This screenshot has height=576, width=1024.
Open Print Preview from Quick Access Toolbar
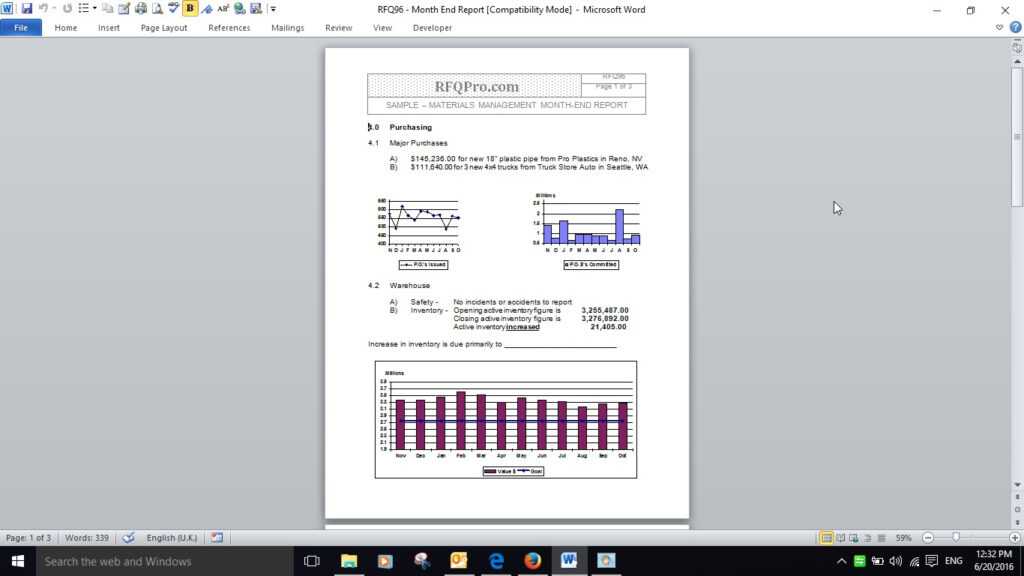156,8
